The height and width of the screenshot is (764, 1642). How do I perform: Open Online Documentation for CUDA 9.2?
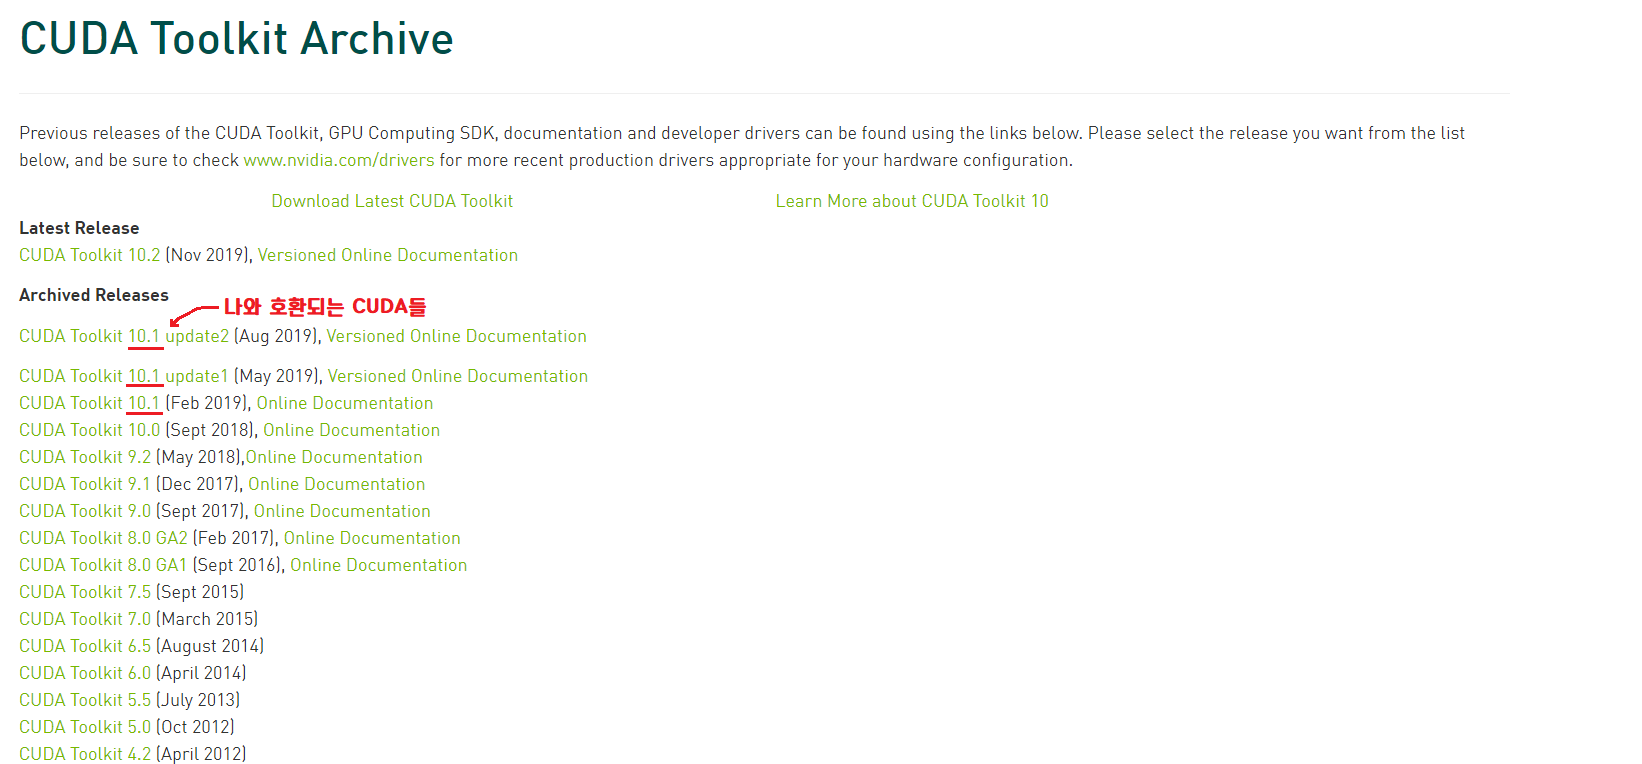334,457
